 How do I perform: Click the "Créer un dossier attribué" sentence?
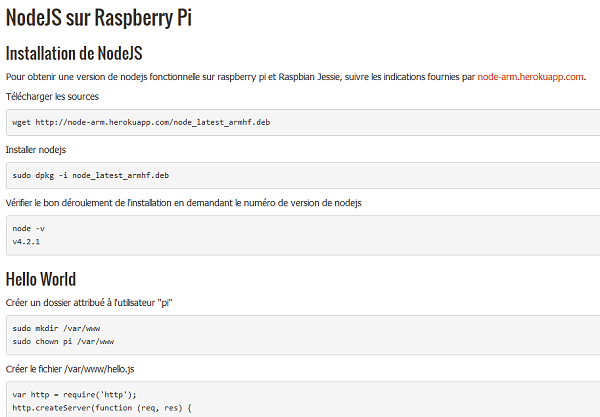coord(89,303)
